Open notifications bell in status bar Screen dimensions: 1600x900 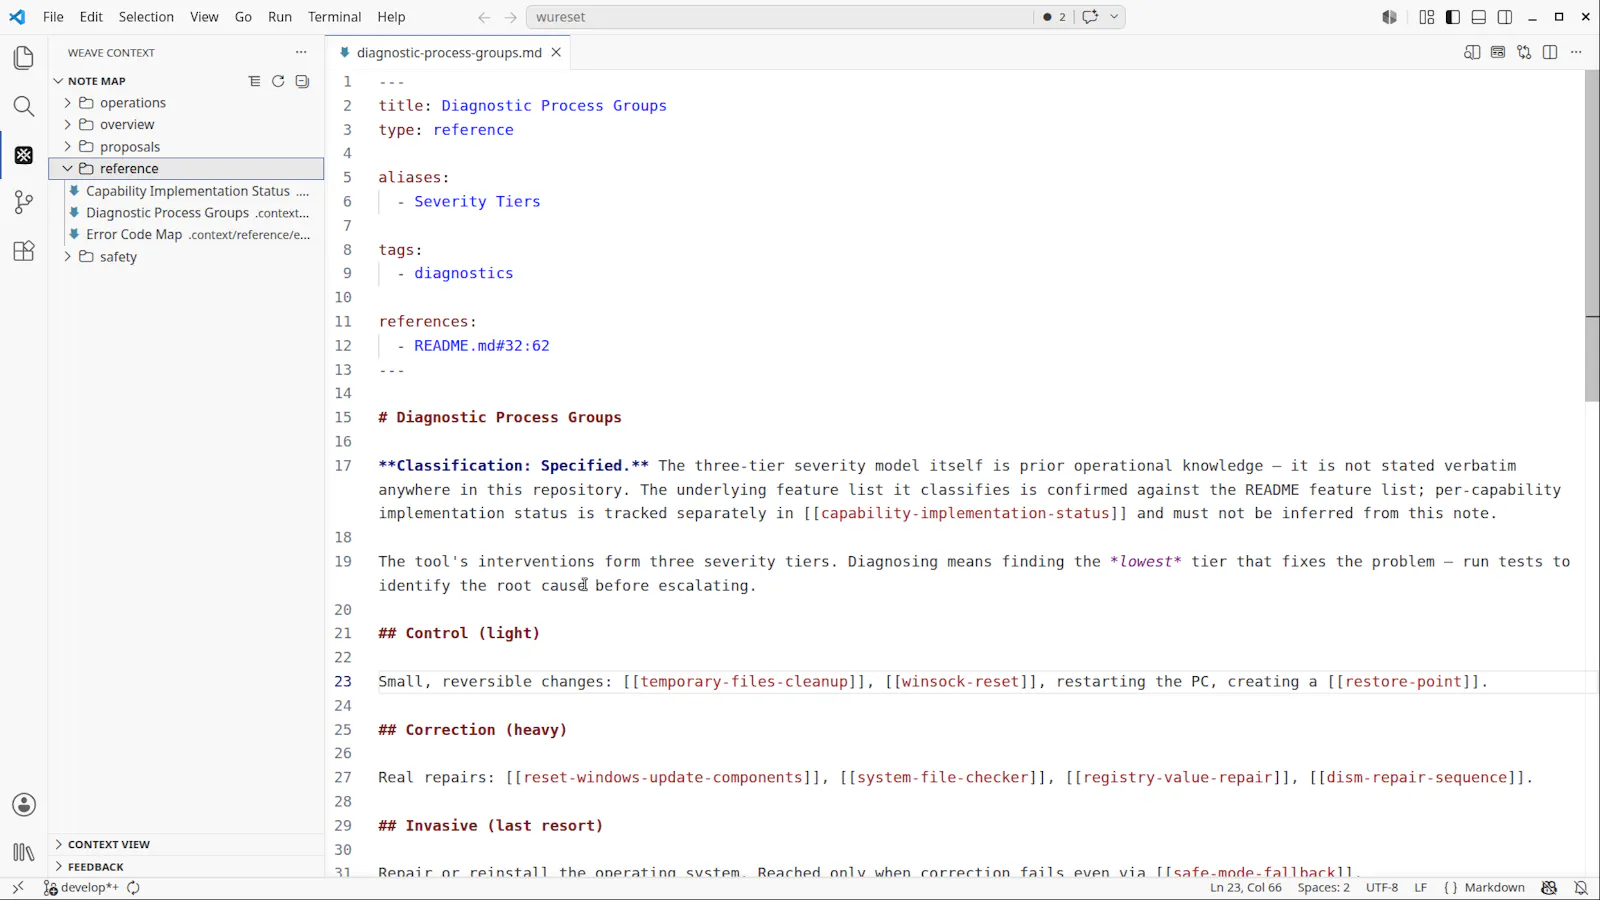[x=1581, y=887]
